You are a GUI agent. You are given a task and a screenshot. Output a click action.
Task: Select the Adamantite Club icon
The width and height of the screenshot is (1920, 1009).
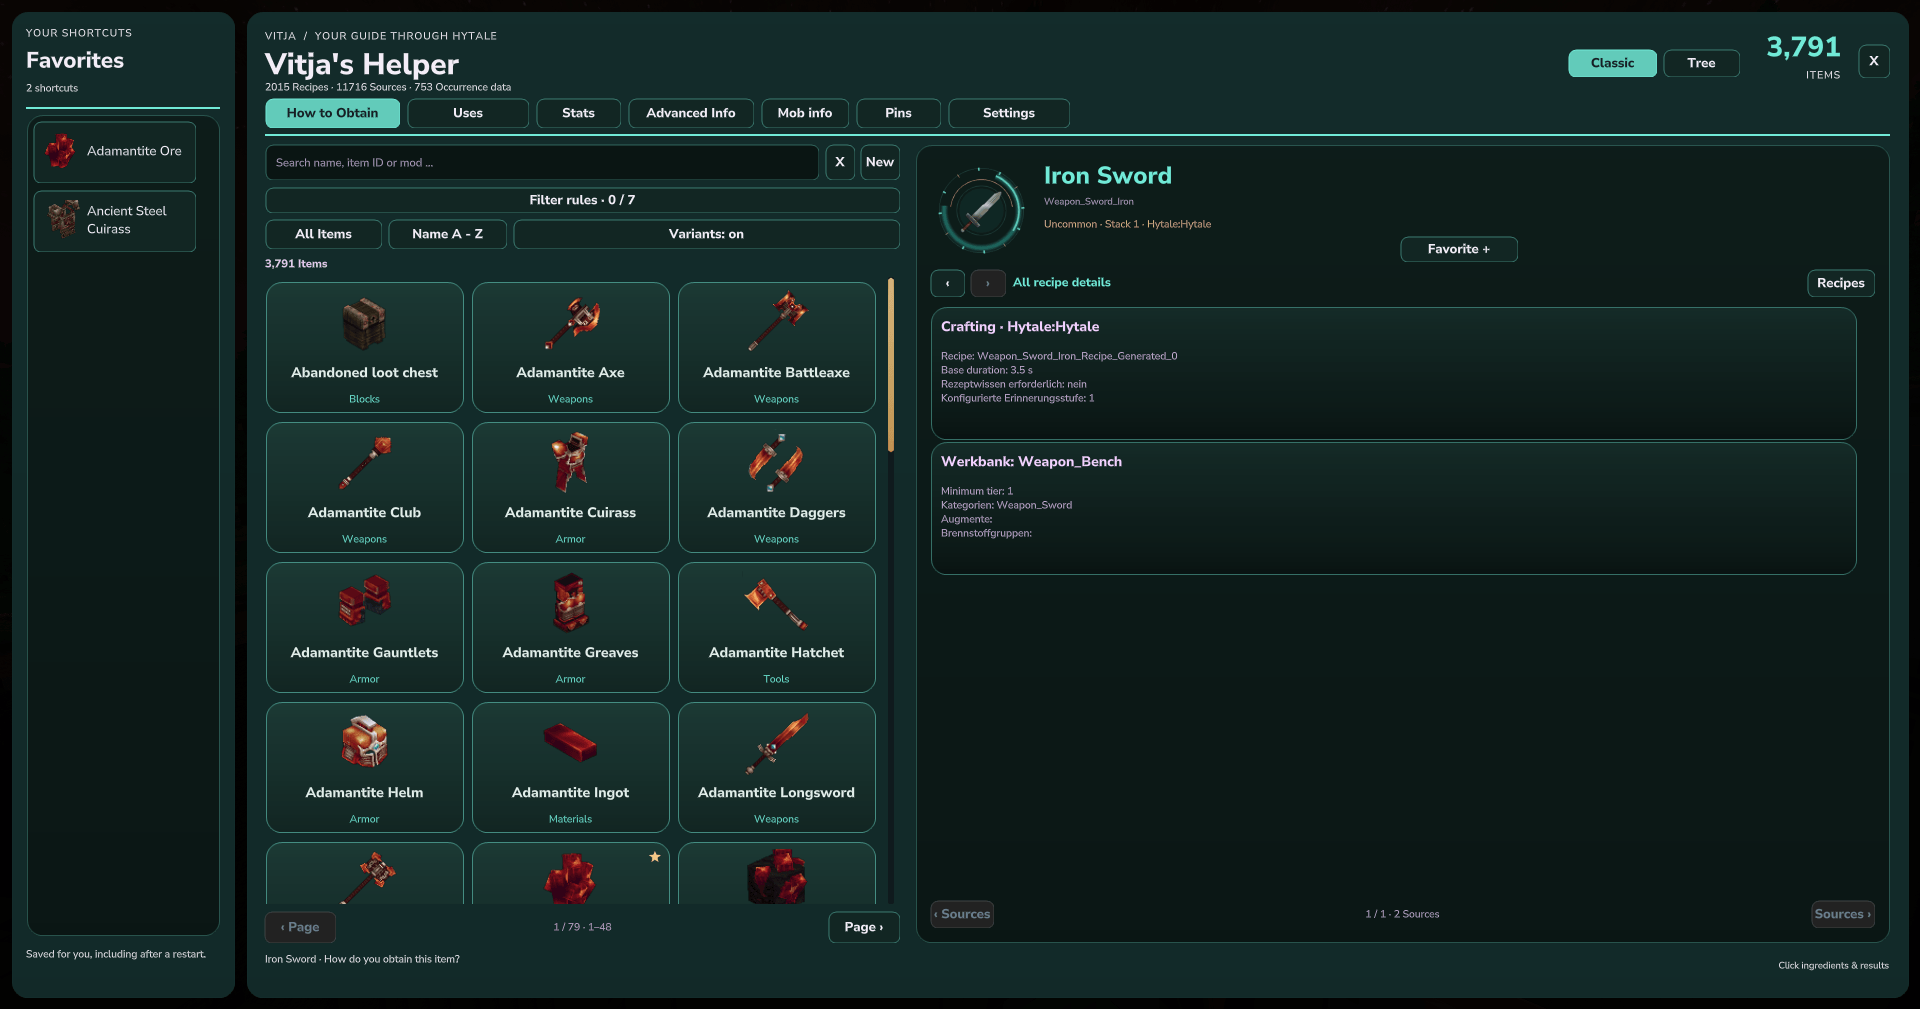pos(364,463)
